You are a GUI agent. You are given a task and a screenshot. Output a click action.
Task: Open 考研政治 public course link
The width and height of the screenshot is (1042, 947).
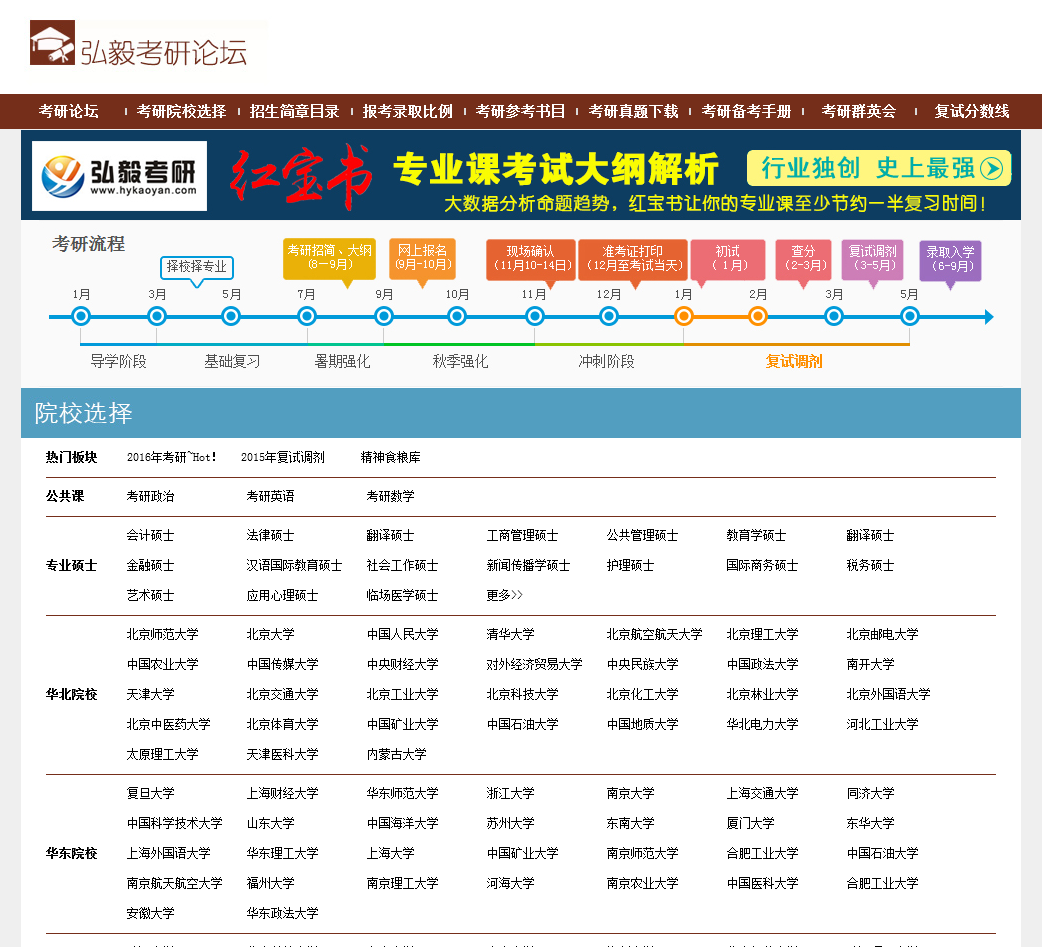(150, 496)
